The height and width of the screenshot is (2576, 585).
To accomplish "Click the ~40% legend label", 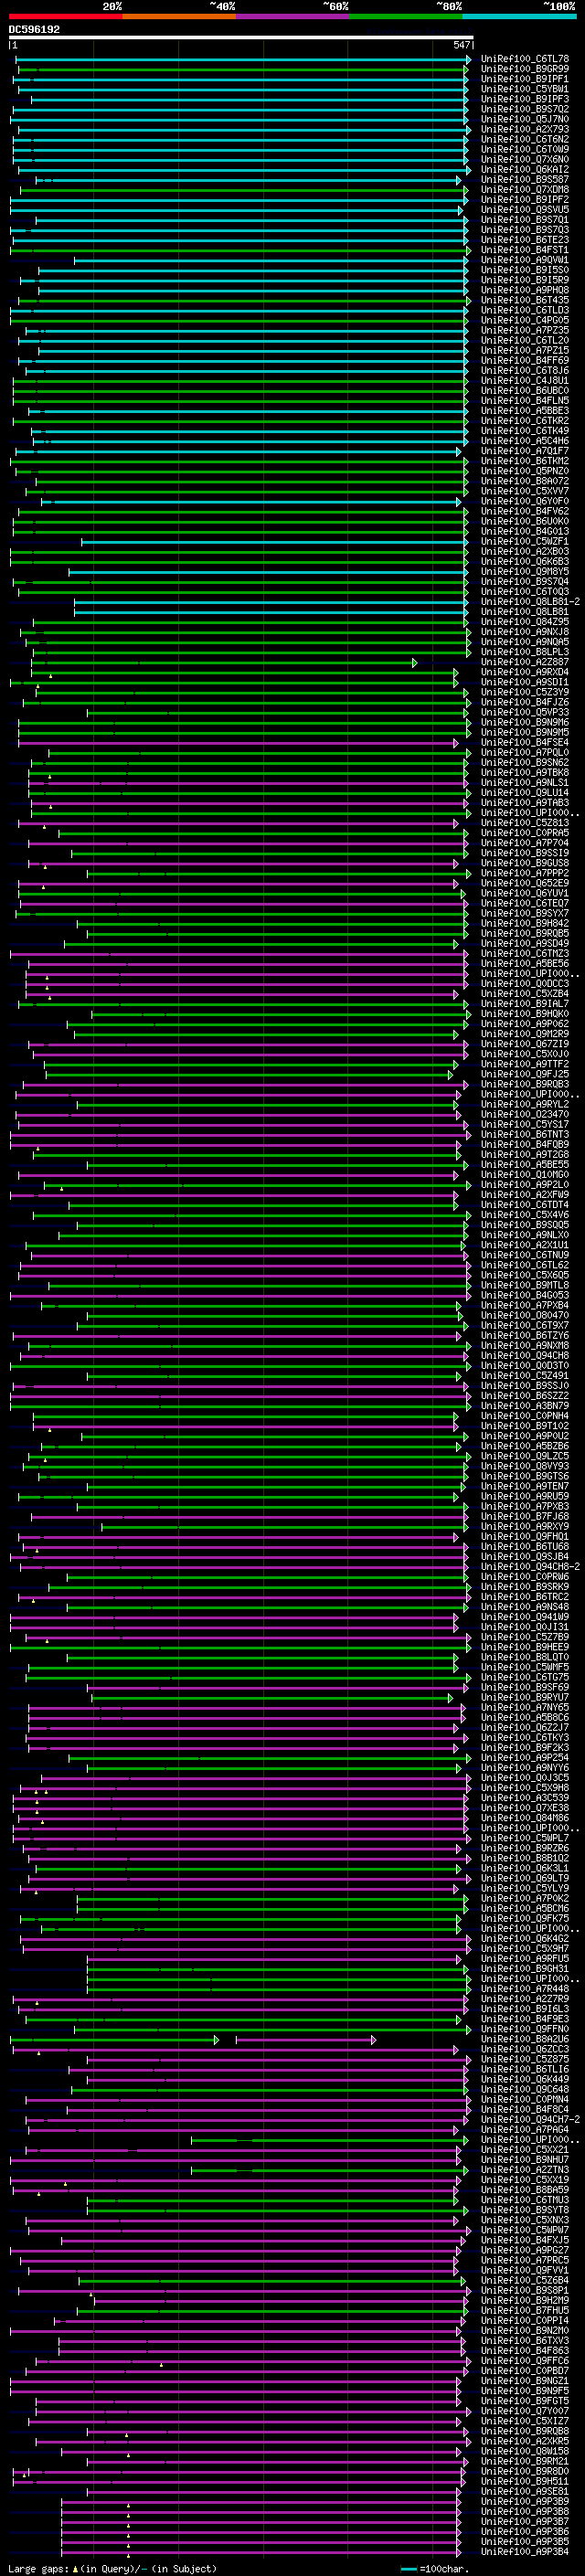I will click(222, 7).
